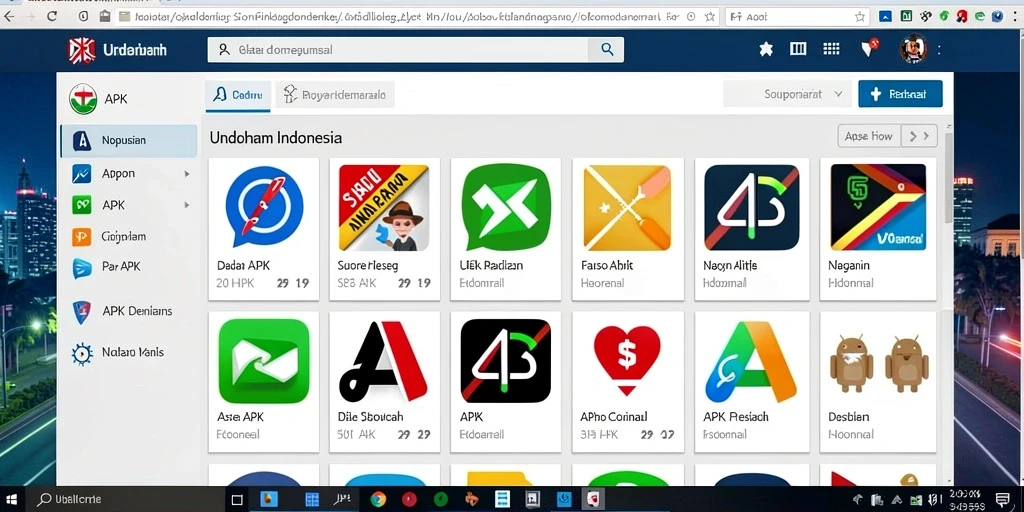
Task: Open the Naqın Alitle app icon
Action: pos(751,208)
